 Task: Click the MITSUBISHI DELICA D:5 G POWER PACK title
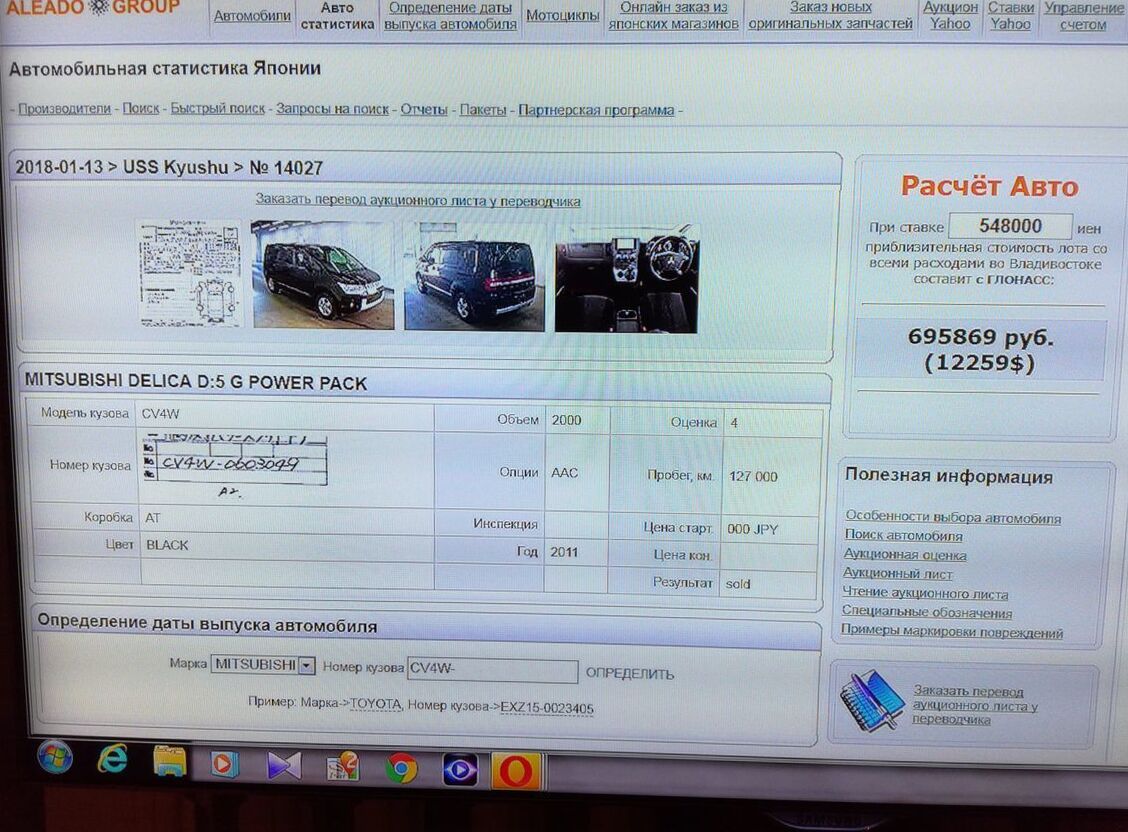(196, 382)
